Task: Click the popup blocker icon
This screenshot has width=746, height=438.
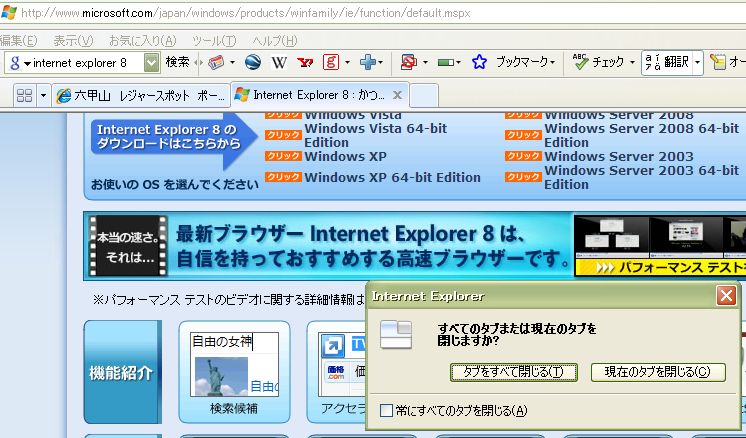Action: (x=409, y=62)
